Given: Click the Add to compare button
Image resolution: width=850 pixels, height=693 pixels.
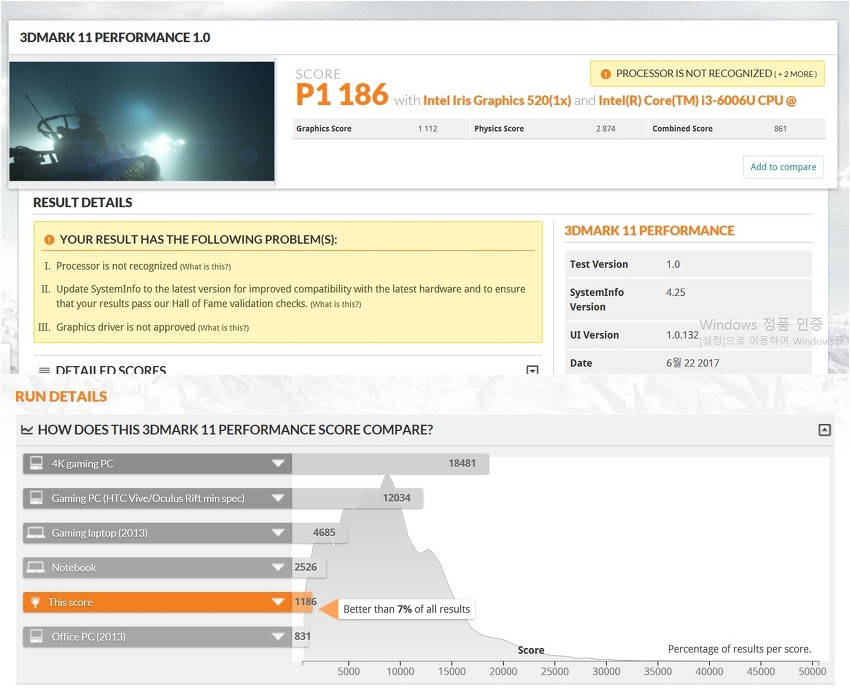Looking at the screenshot, I should (783, 167).
